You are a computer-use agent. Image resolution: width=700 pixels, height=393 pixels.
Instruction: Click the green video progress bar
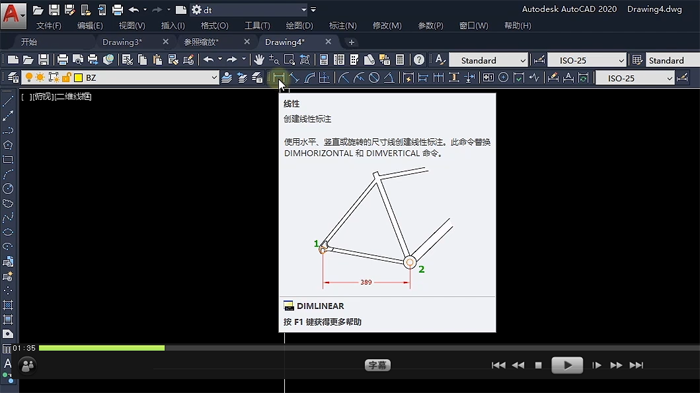point(102,348)
